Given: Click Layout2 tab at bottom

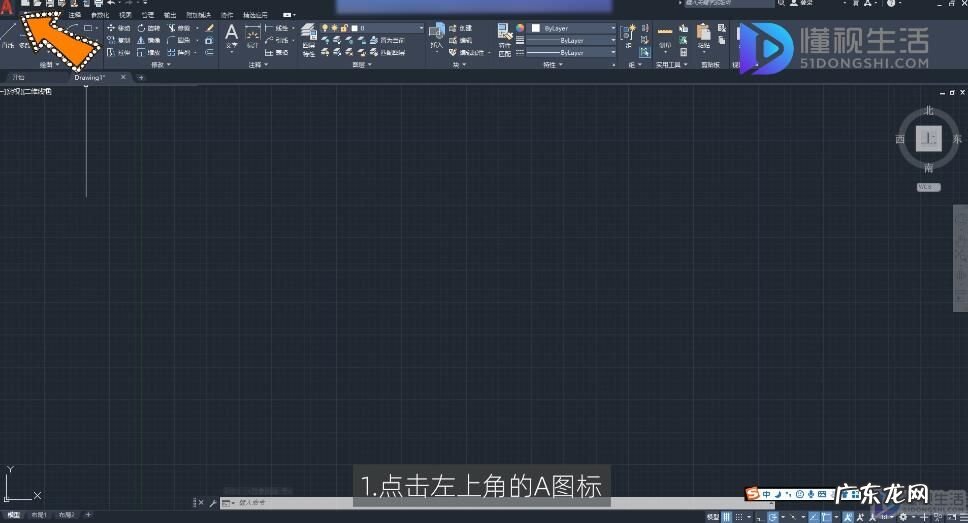Looking at the screenshot, I should coord(66,515).
